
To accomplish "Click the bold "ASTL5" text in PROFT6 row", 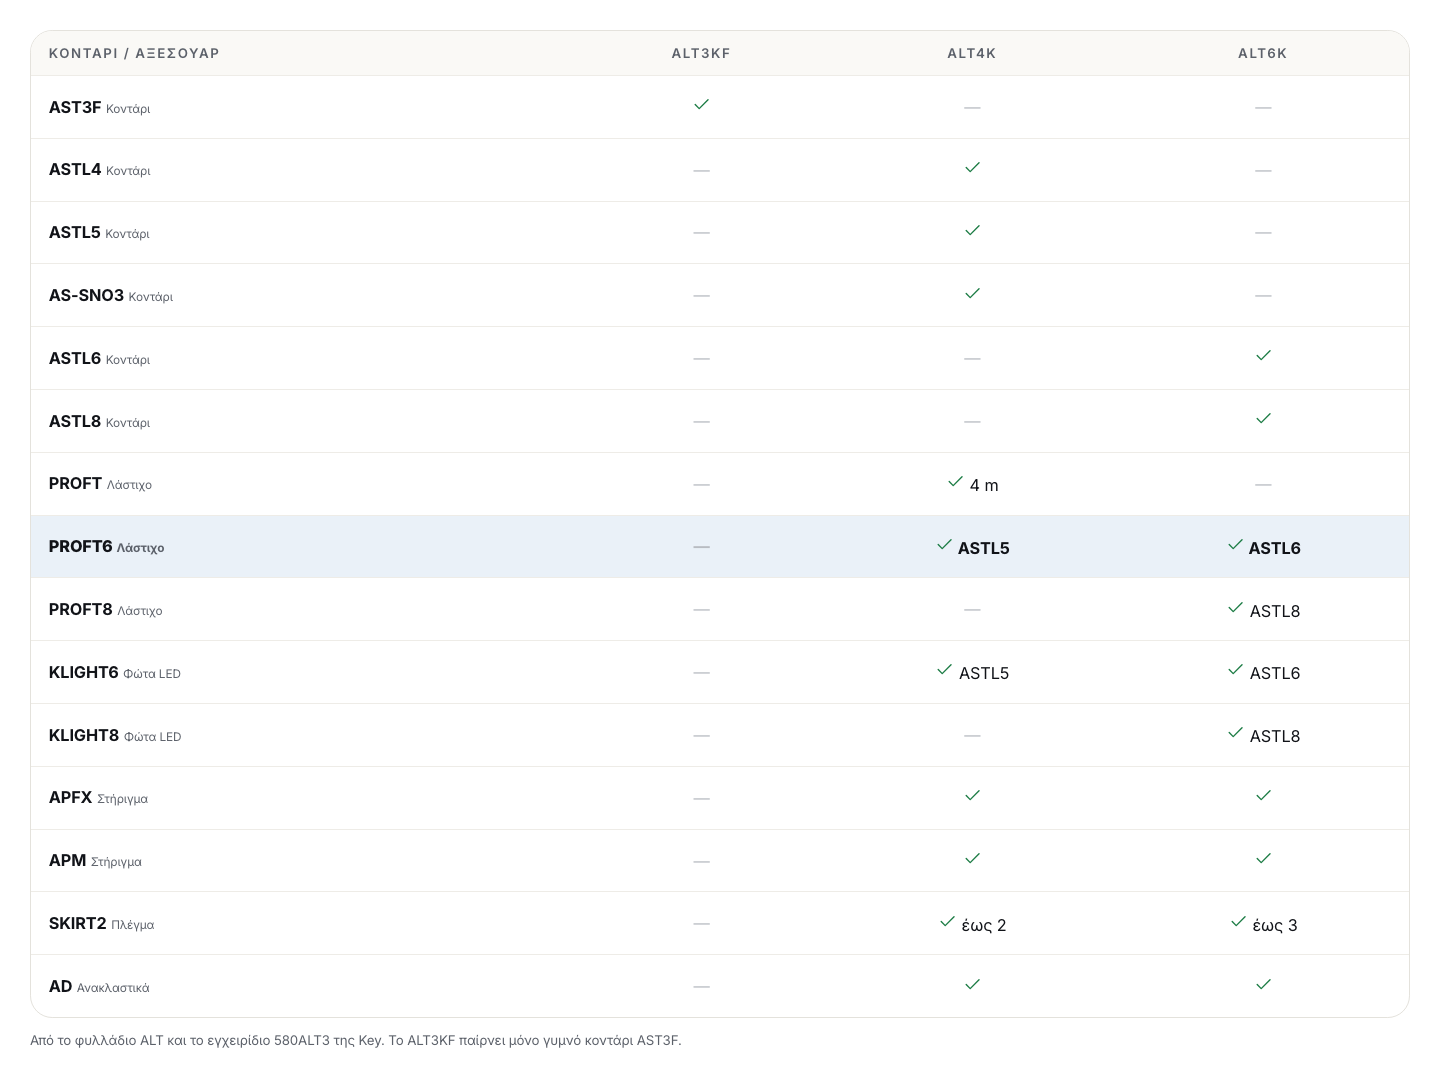I will tap(984, 548).
